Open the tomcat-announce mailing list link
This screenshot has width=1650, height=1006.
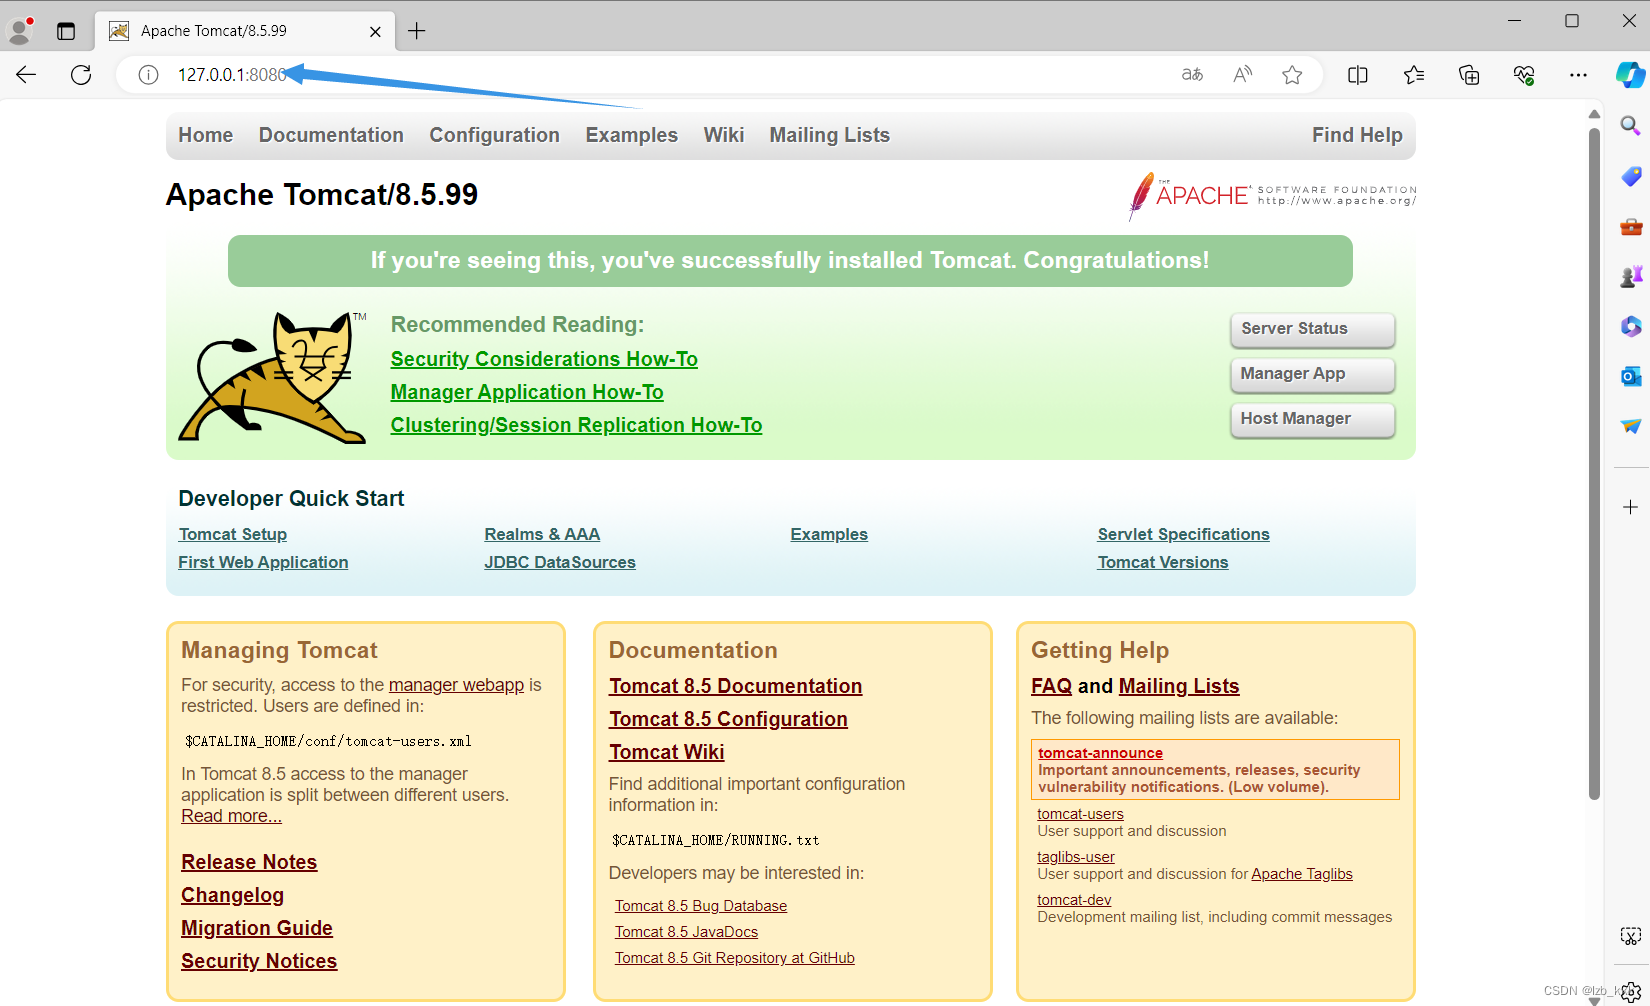[x=1100, y=753]
